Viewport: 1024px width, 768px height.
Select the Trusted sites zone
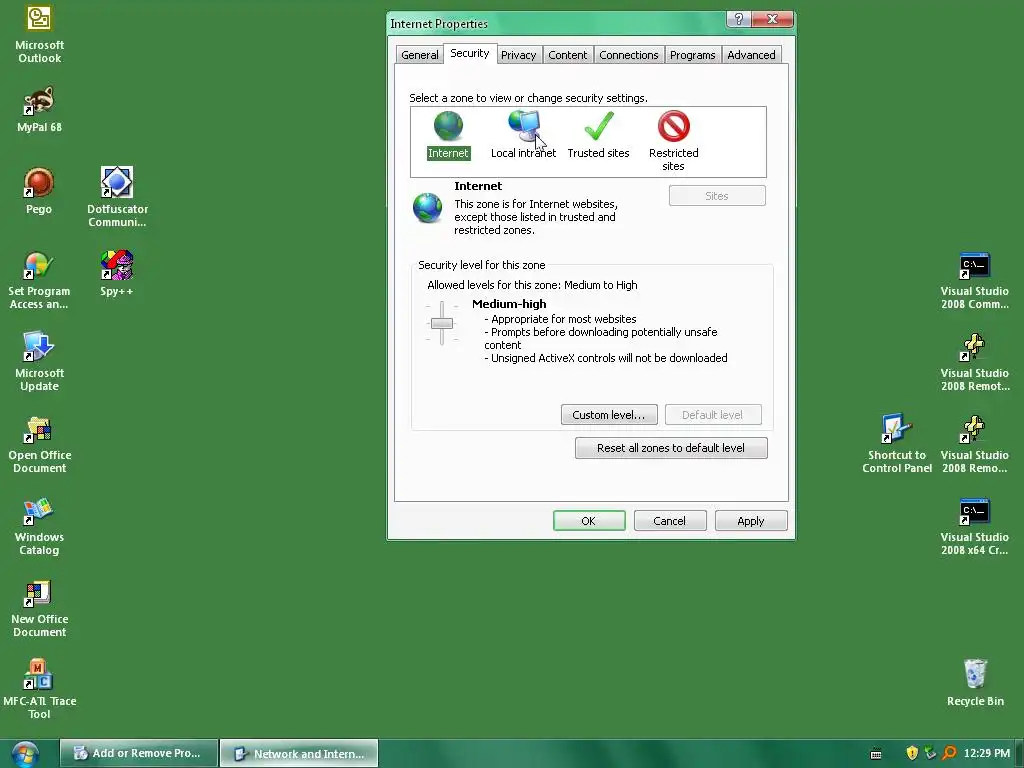pyautogui.click(x=598, y=135)
